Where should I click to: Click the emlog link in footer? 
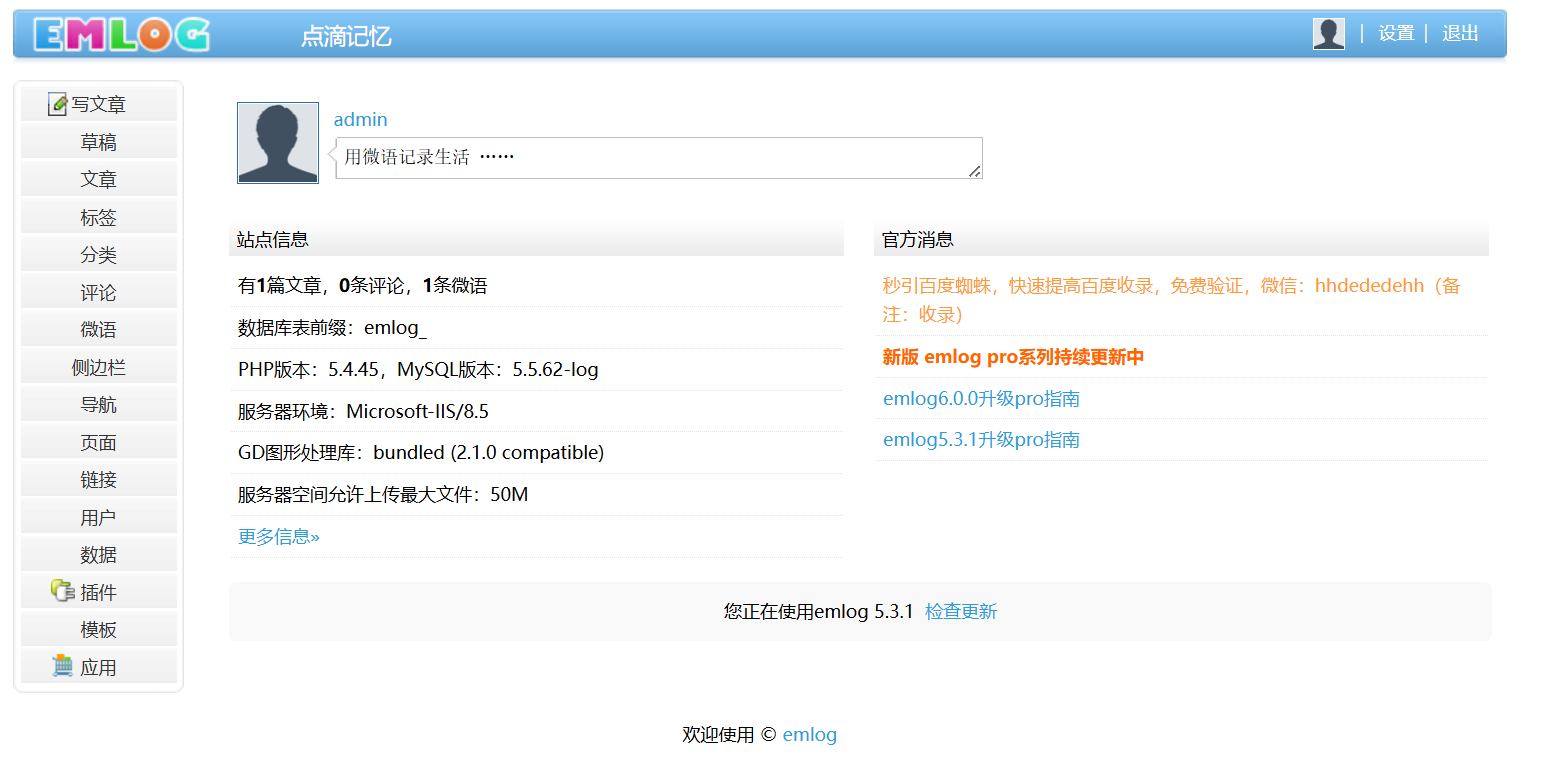click(810, 735)
